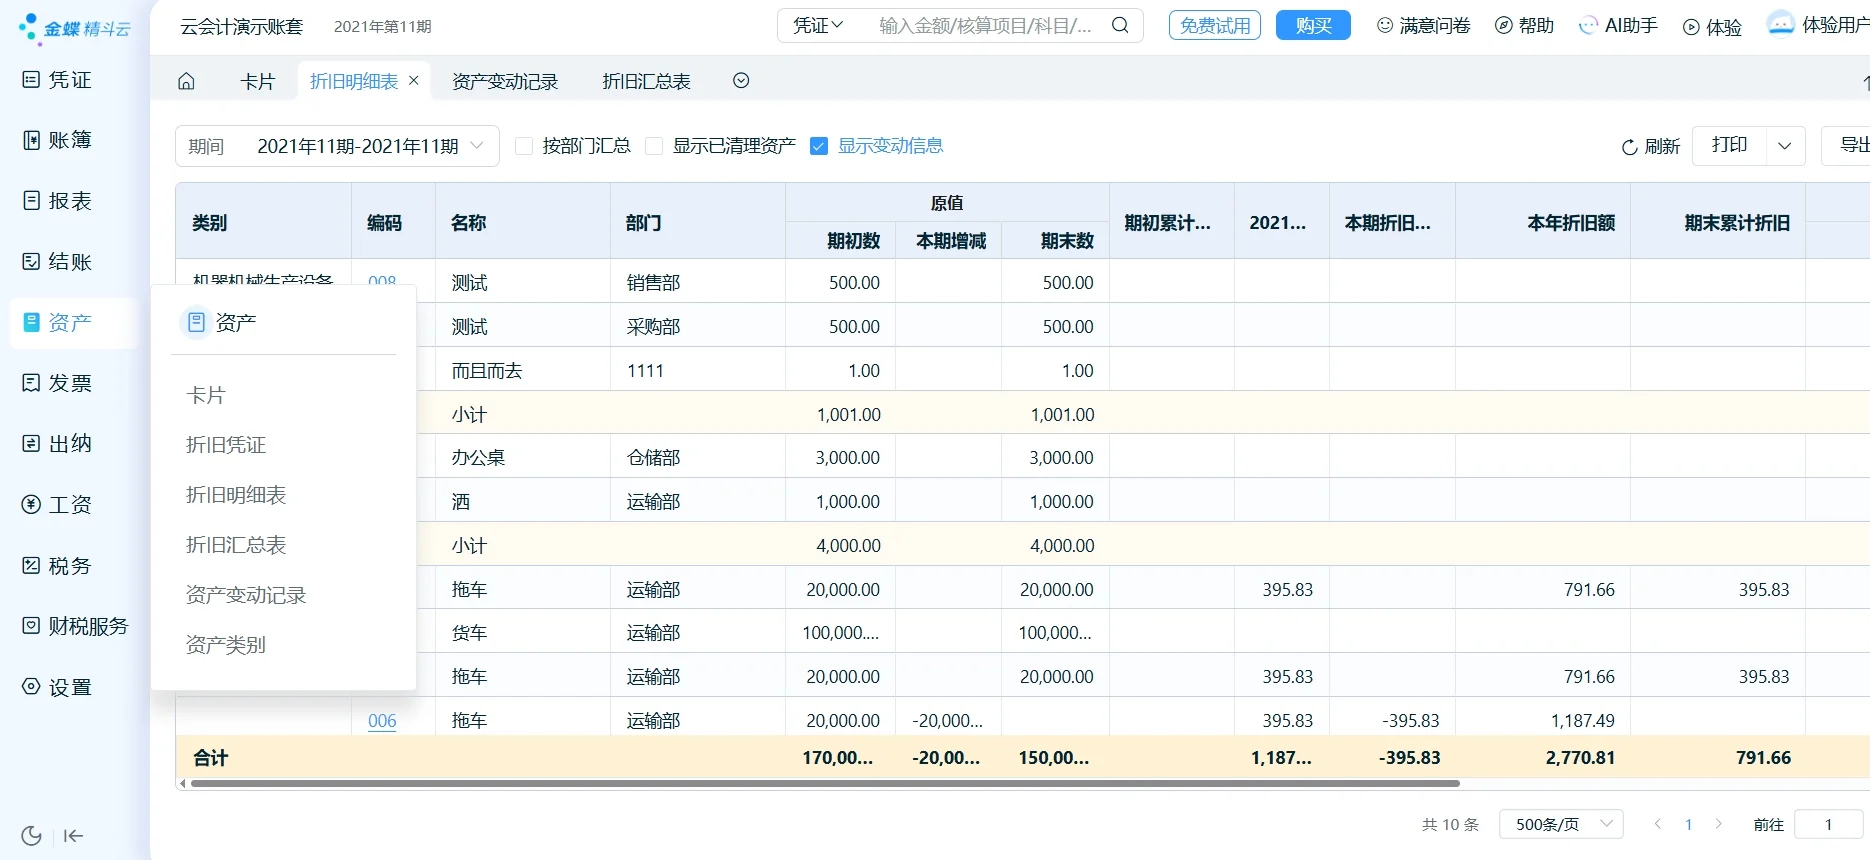Toggle dark mode moon icon
The image size is (1870, 860).
pos(31,836)
